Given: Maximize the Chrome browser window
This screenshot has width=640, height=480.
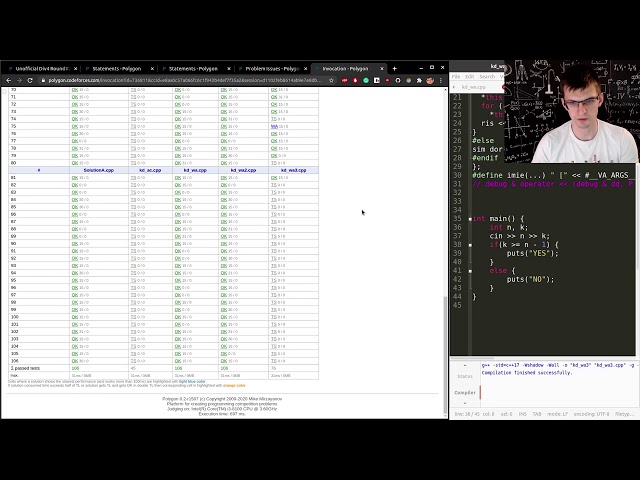Looking at the screenshot, I should pos(432,68).
